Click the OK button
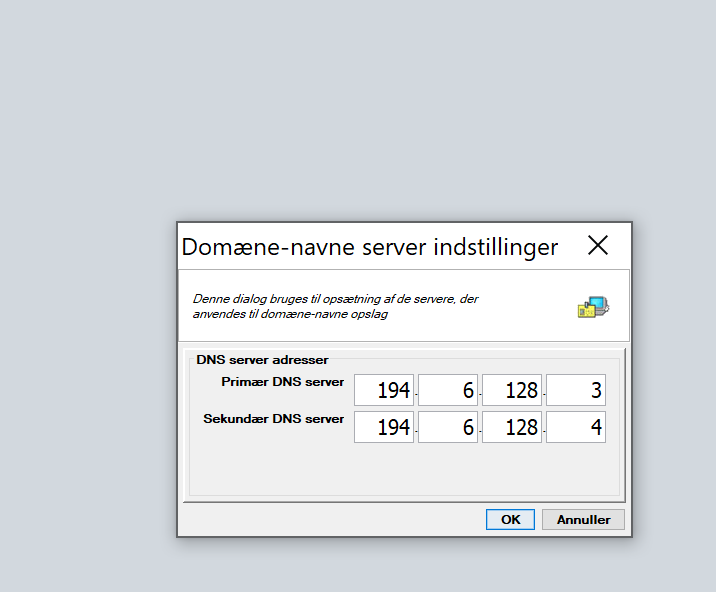This screenshot has width=716, height=592. pos(510,519)
